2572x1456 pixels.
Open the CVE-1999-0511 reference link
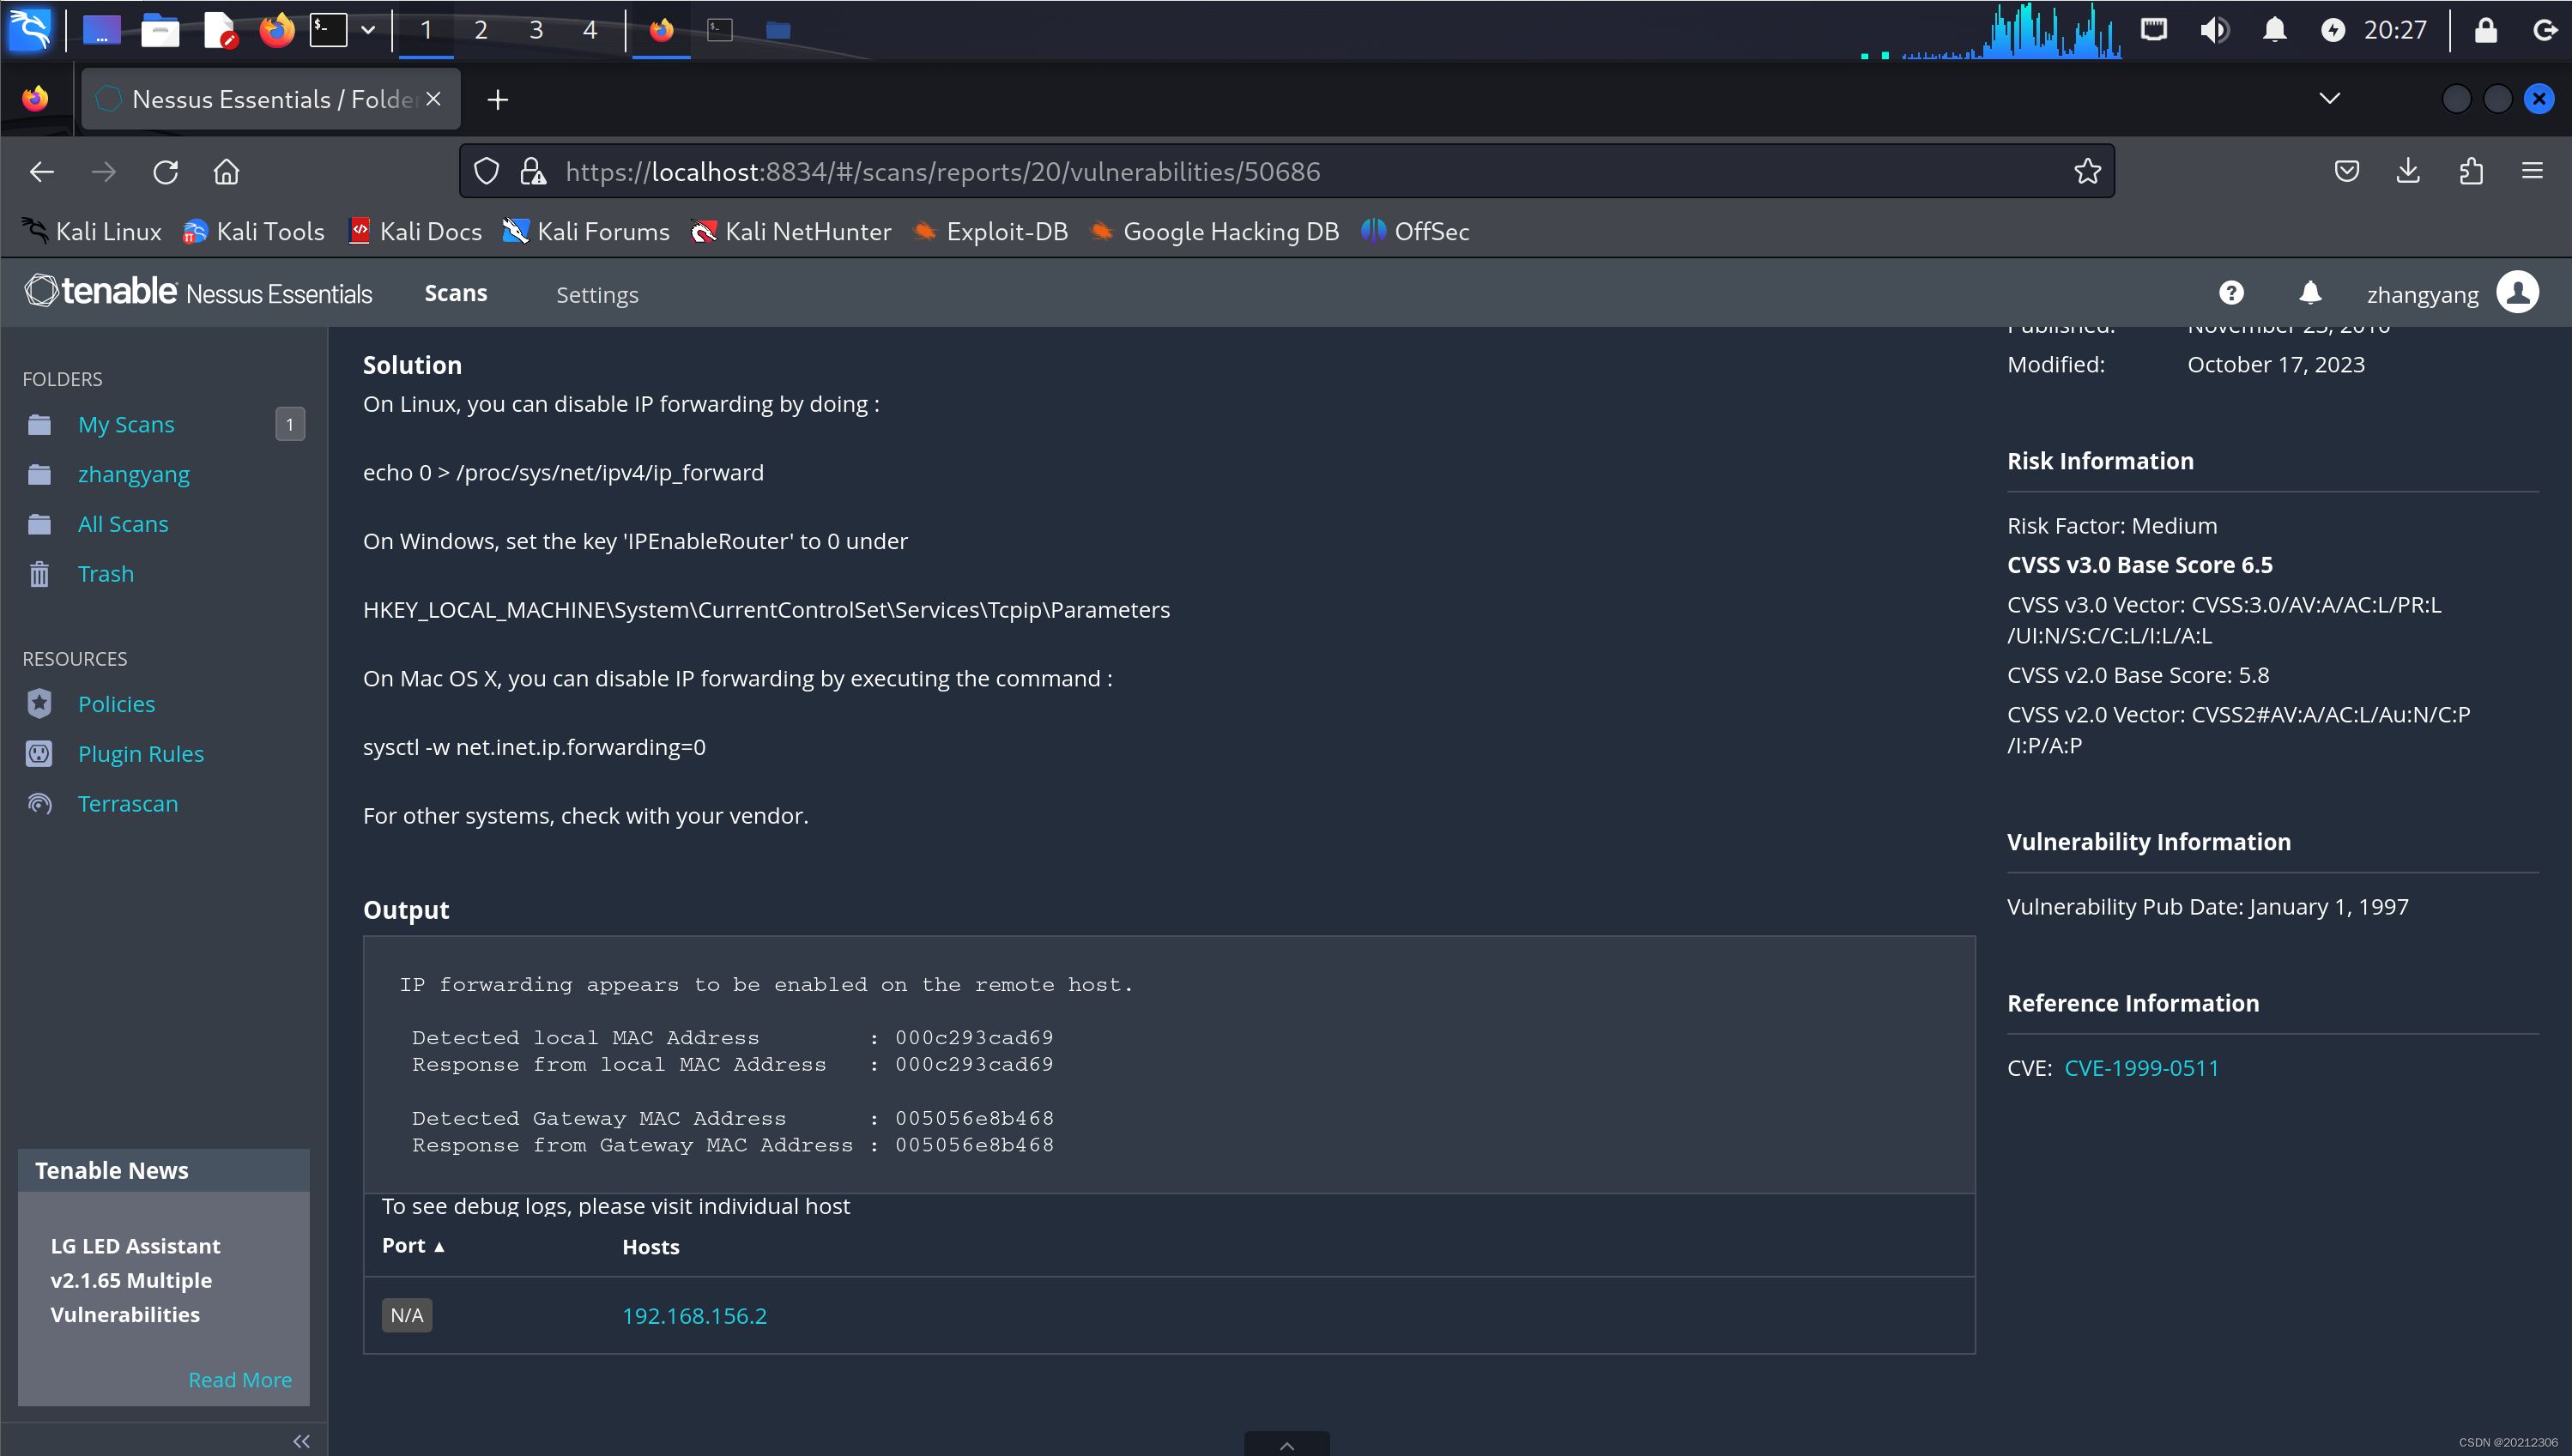(x=2141, y=1068)
